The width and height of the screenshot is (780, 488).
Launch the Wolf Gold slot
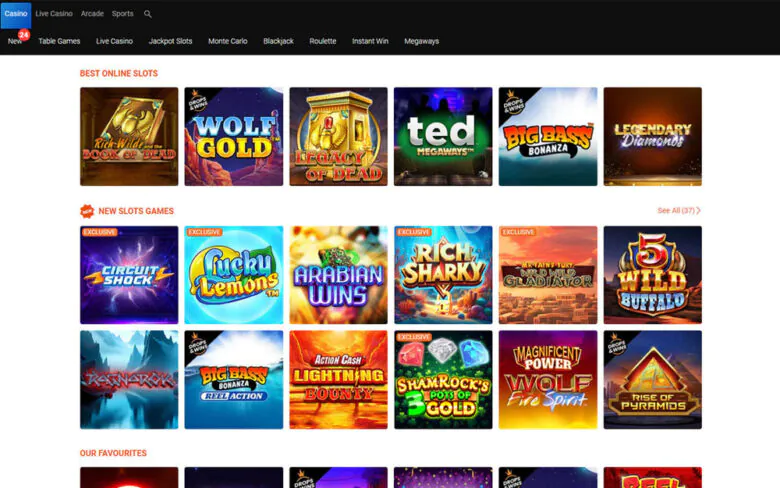(x=234, y=137)
